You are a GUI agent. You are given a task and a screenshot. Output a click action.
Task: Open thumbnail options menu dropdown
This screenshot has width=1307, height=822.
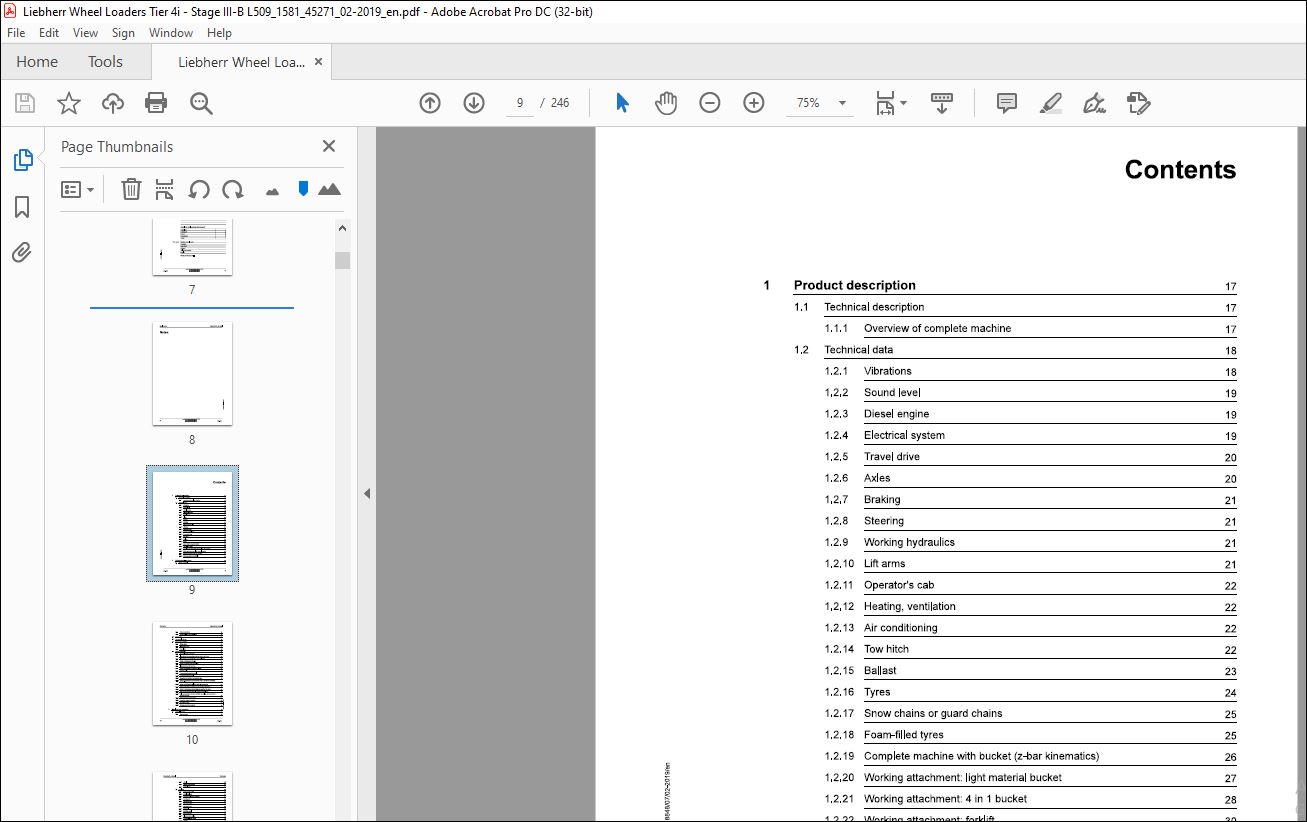pyautogui.click(x=77, y=189)
